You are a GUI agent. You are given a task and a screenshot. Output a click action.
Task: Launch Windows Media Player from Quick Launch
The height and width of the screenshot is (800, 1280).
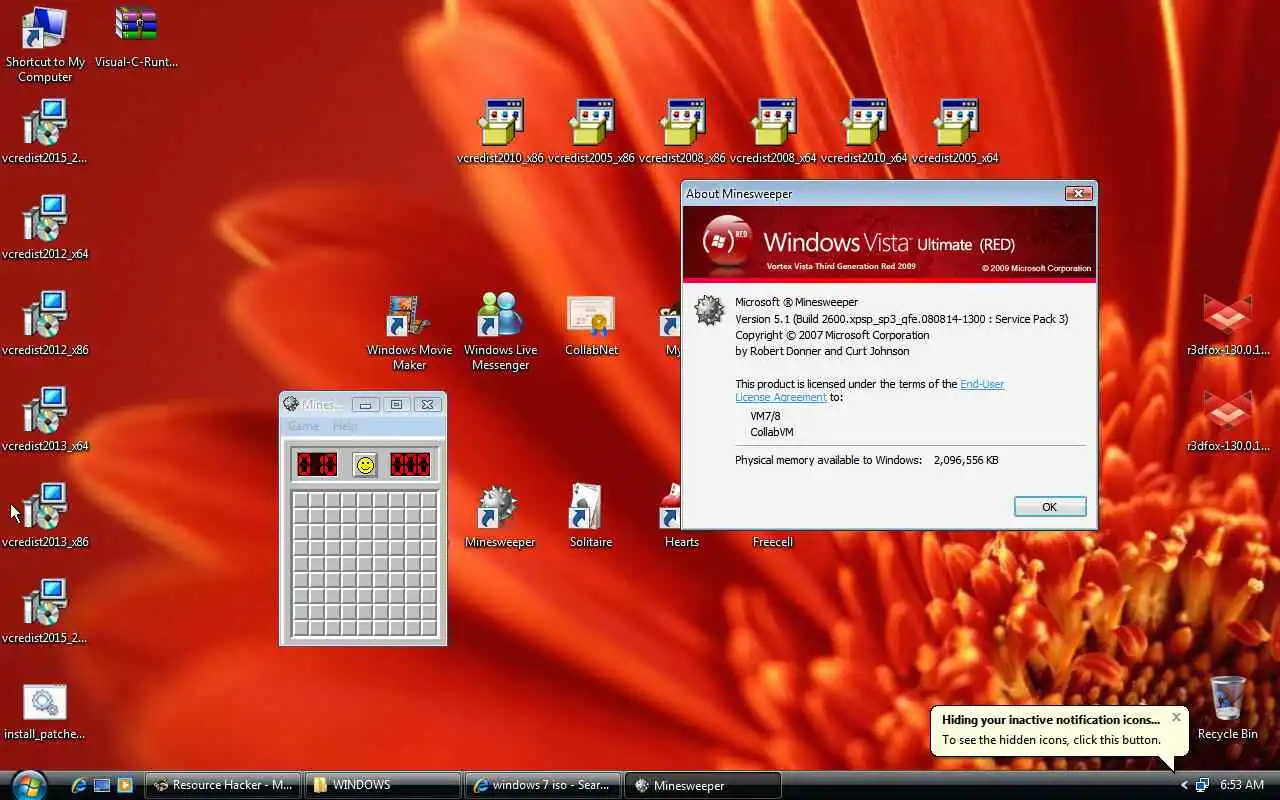pos(125,785)
